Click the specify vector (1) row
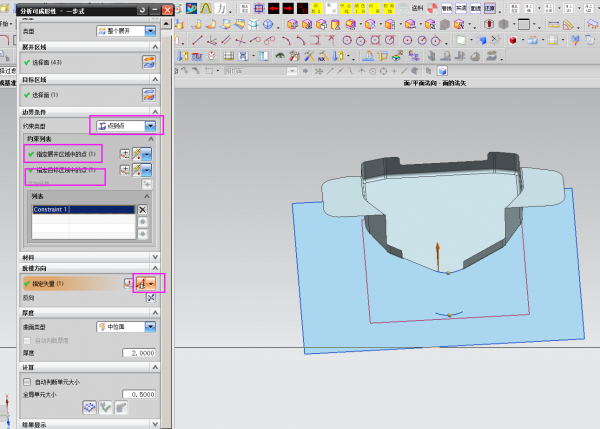The height and width of the screenshot is (429, 600). point(72,284)
